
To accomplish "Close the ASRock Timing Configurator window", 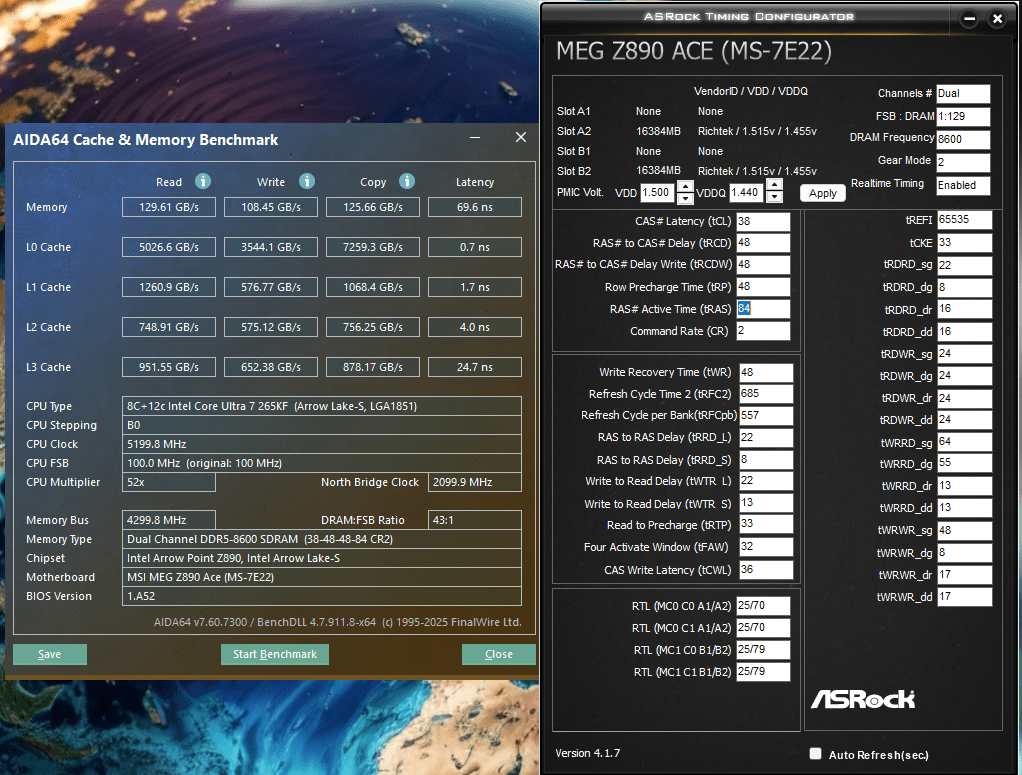I will (997, 19).
